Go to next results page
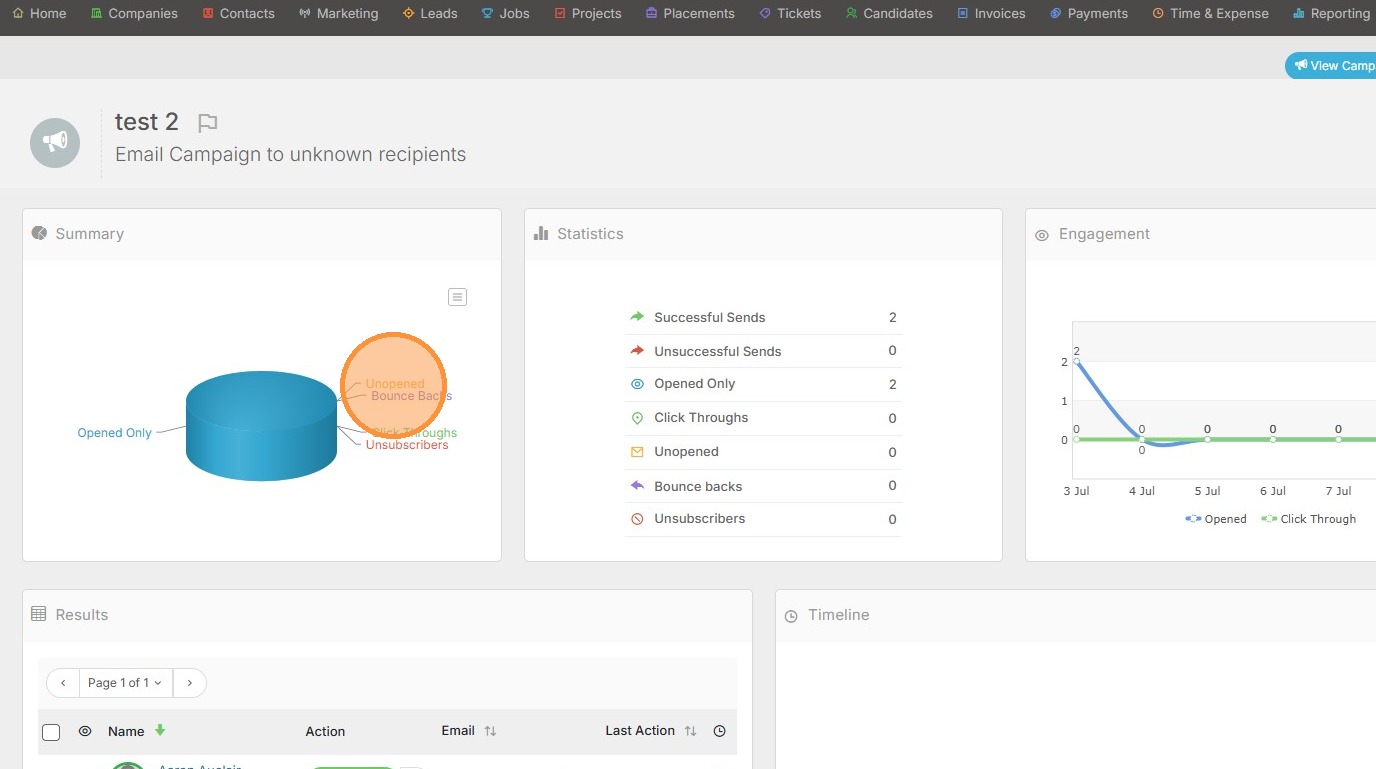The height and width of the screenshot is (769, 1376). (189, 683)
